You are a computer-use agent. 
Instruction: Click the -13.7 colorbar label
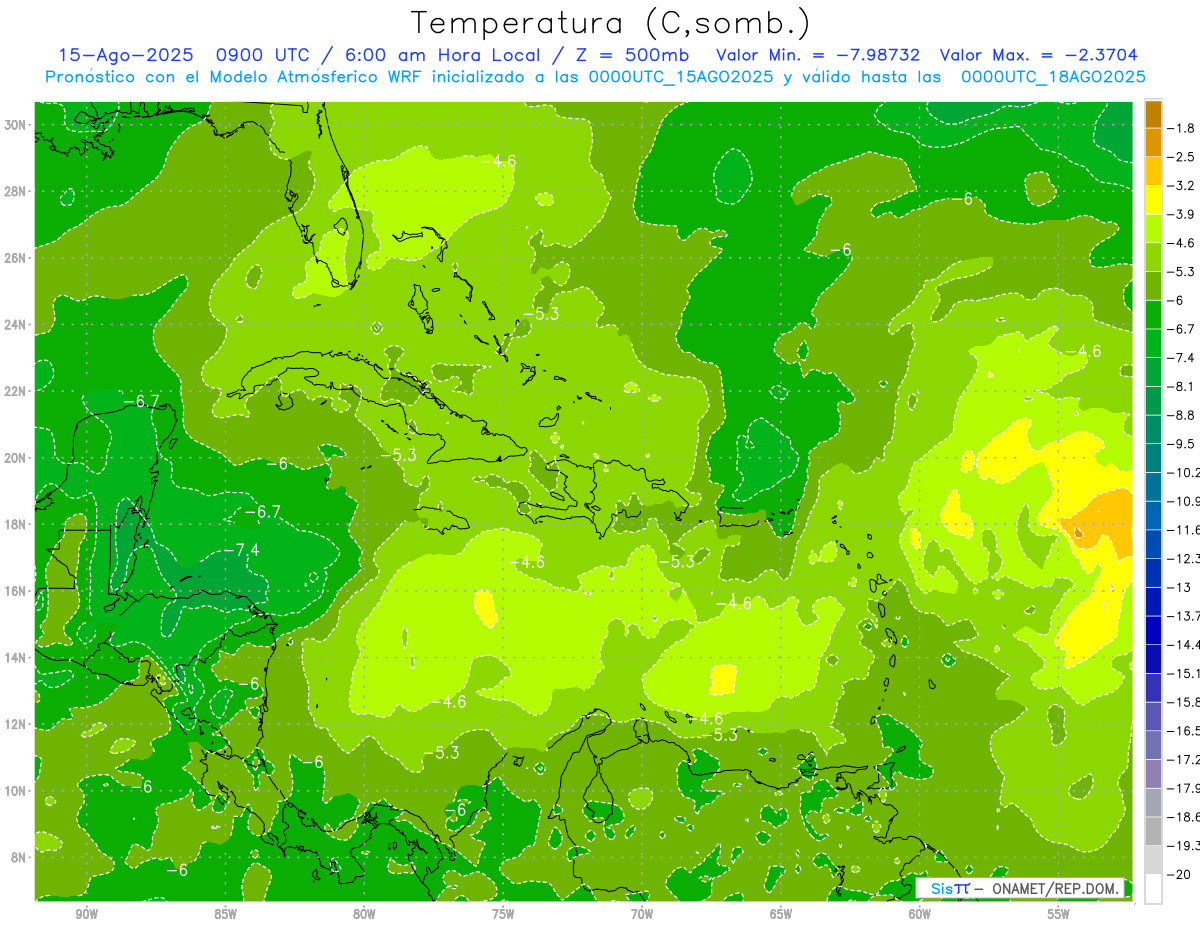(x=1185, y=616)
